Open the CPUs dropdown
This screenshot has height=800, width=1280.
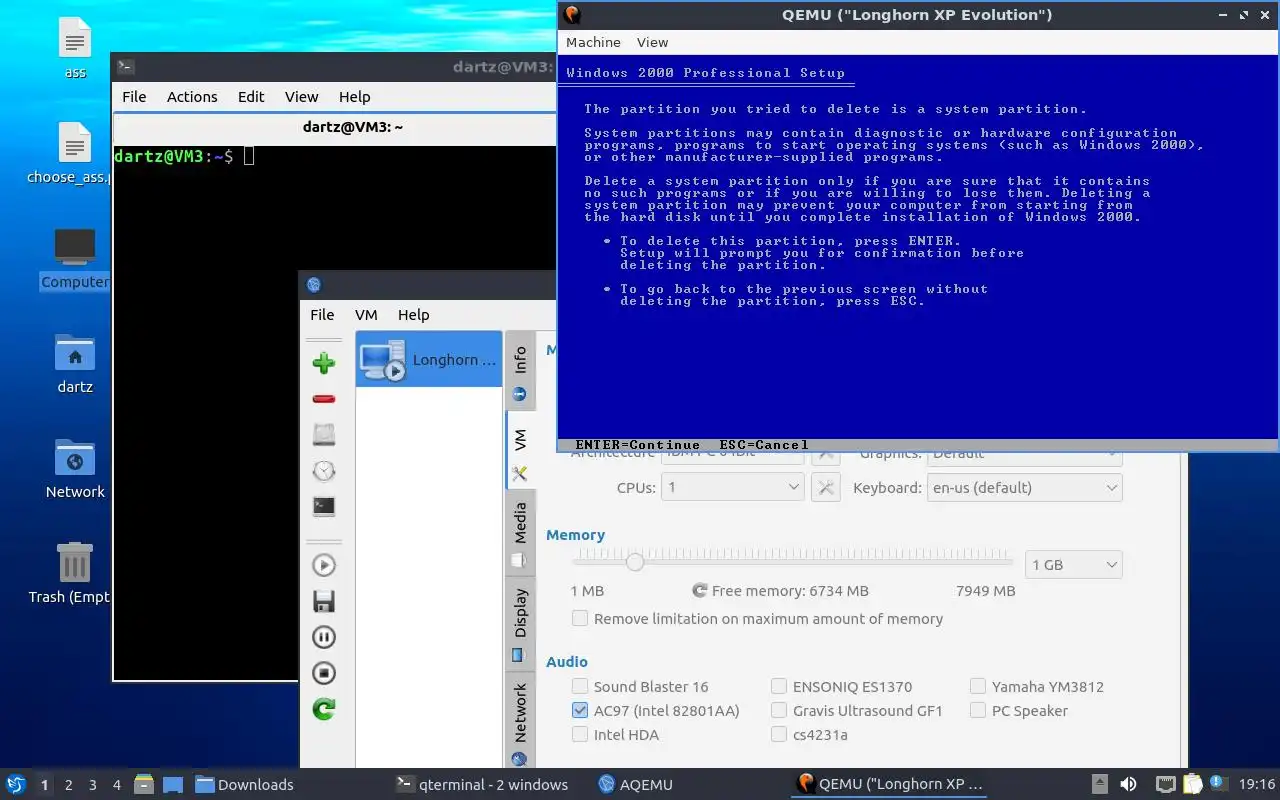[x=733, y=487]
